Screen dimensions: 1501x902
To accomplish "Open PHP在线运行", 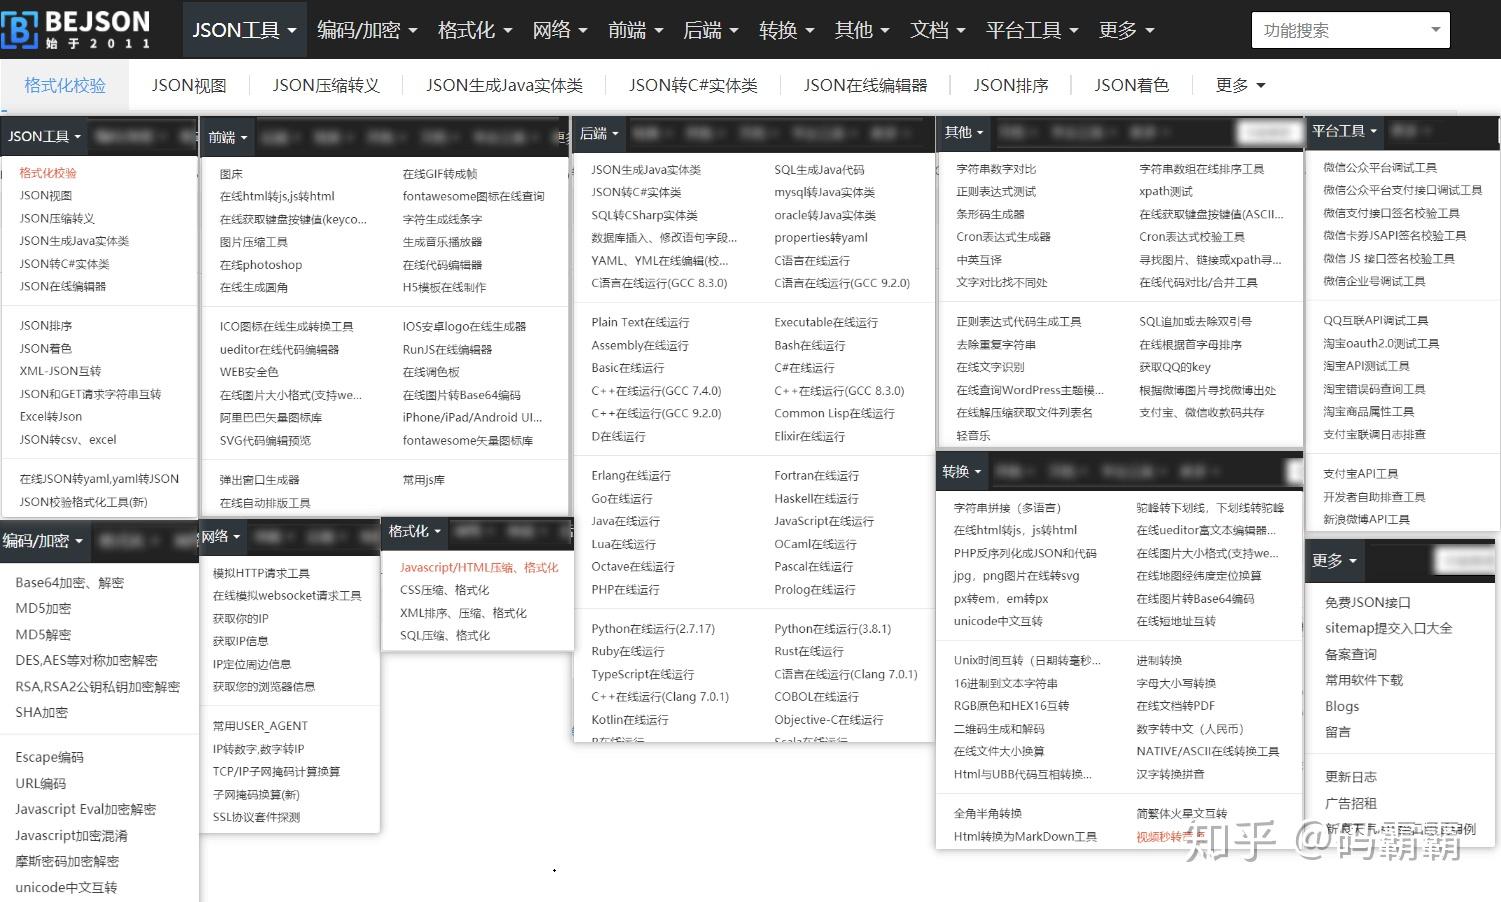I will click(625, 590).
